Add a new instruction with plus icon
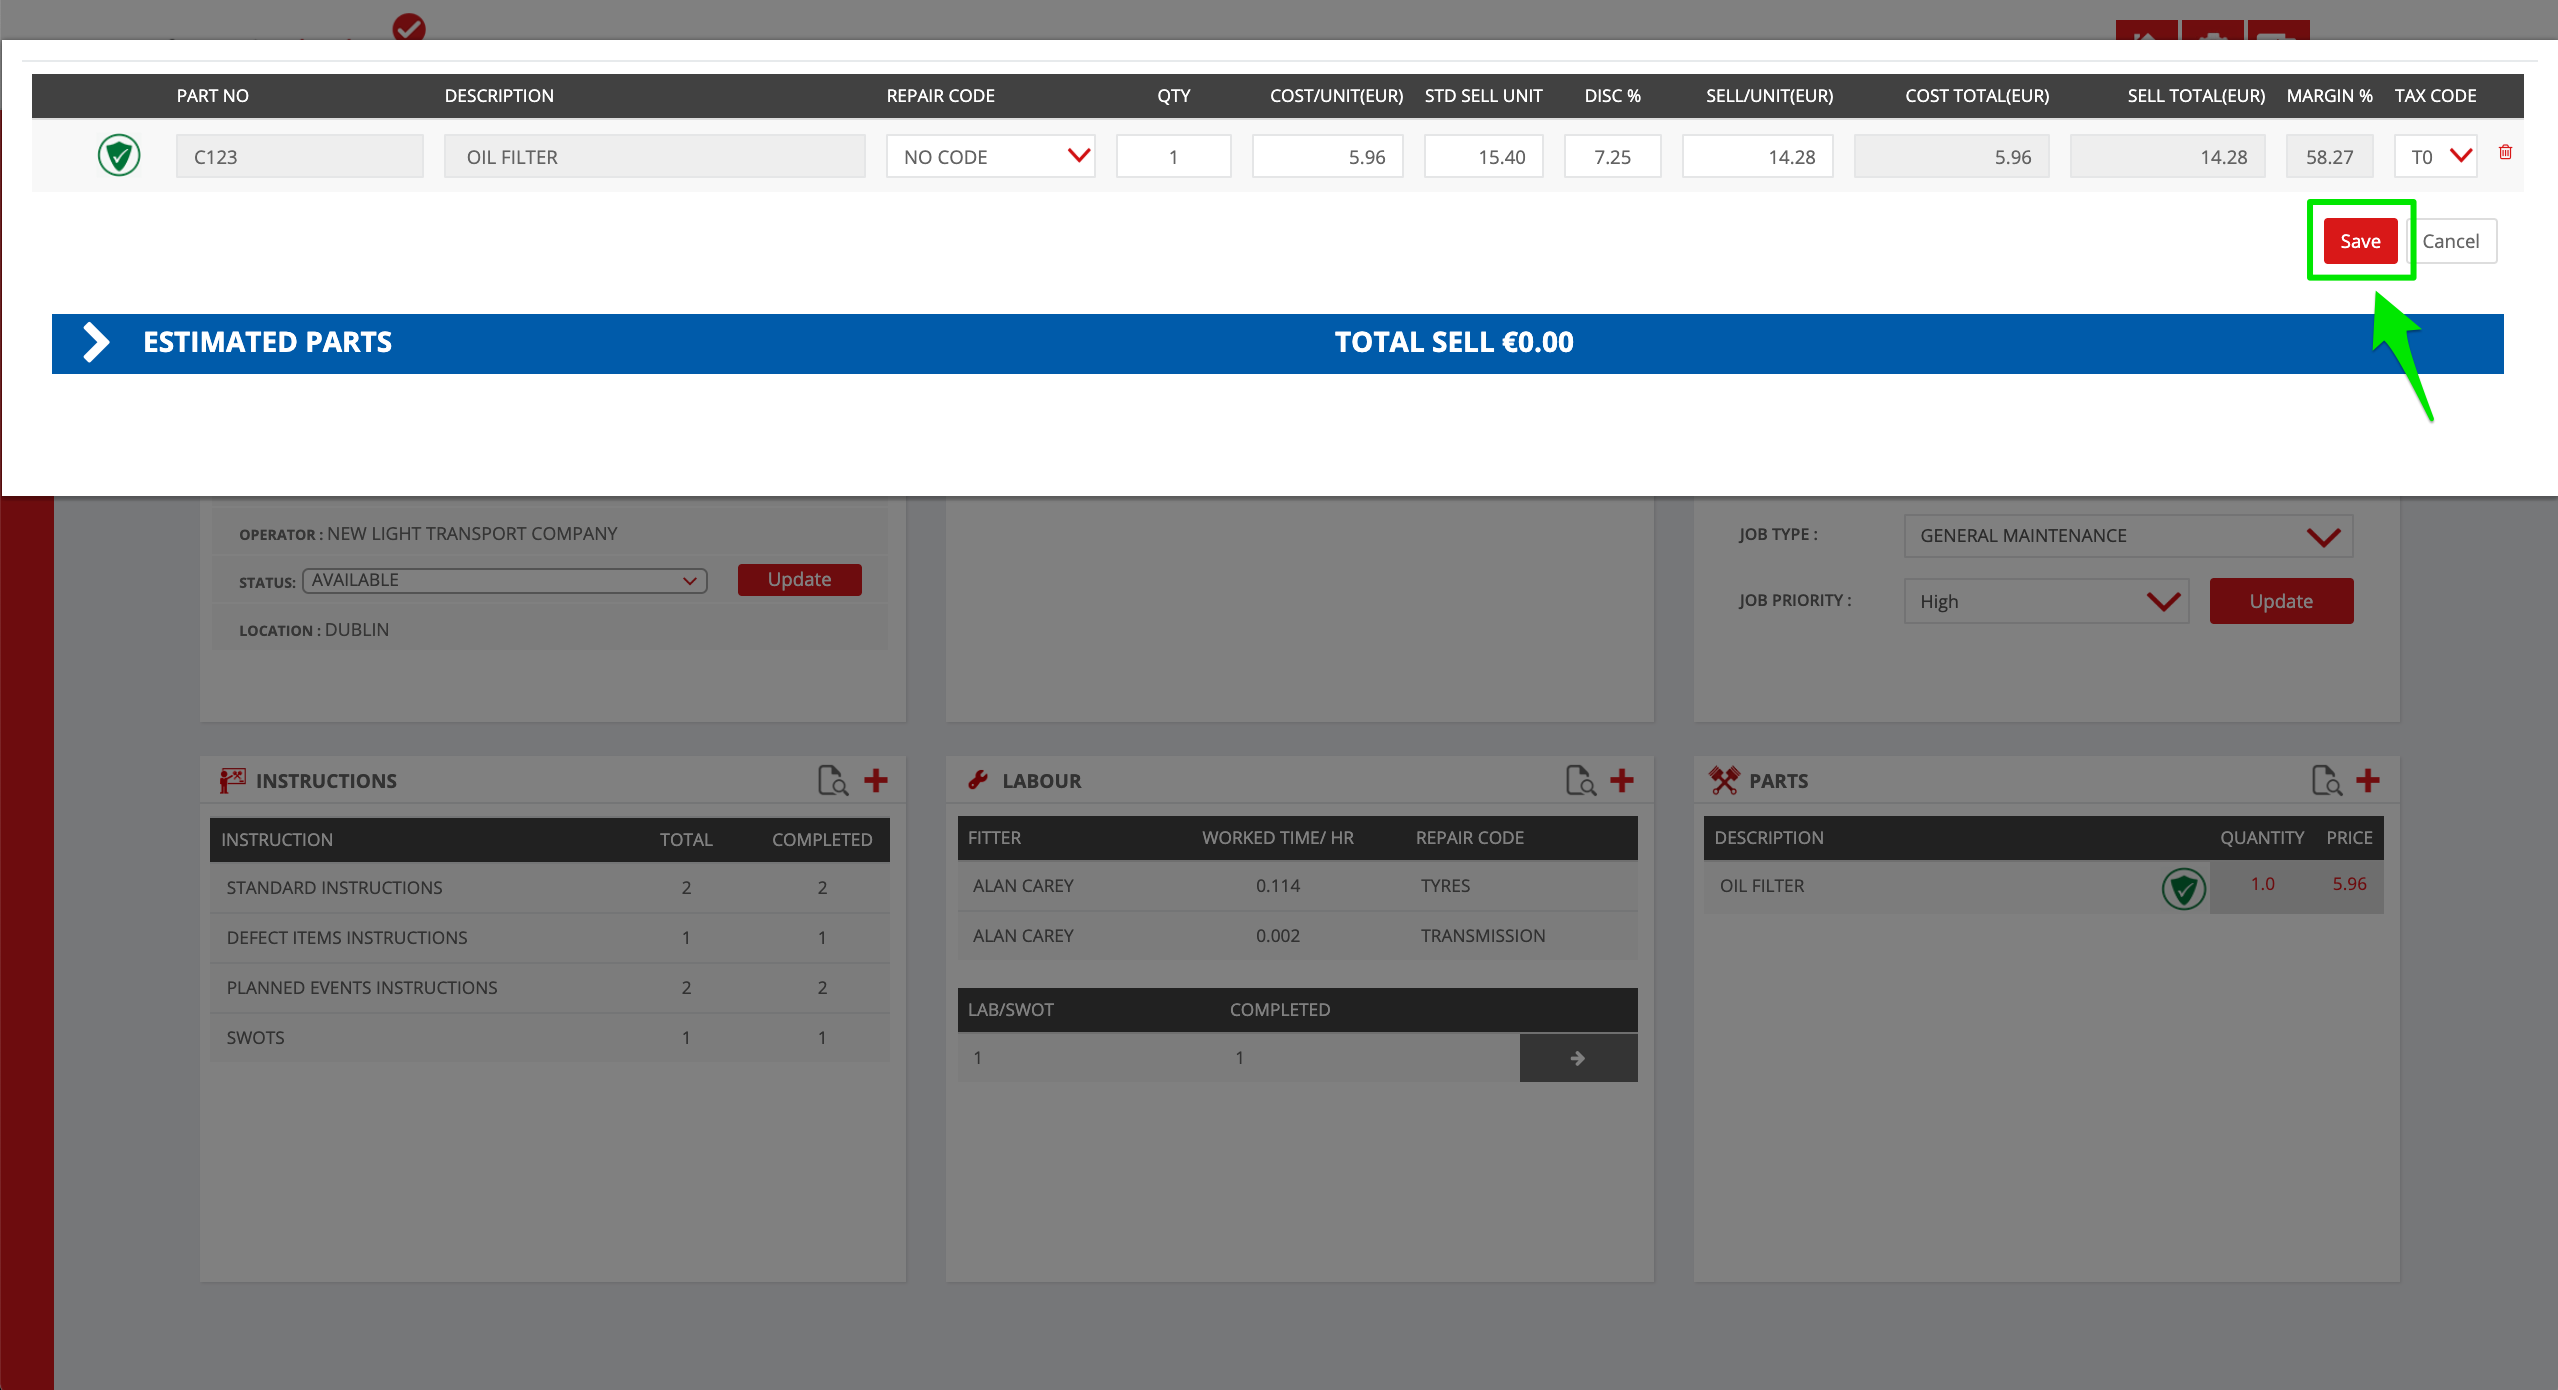This screenshot has height=1390, width=2558. pos(876,780)
